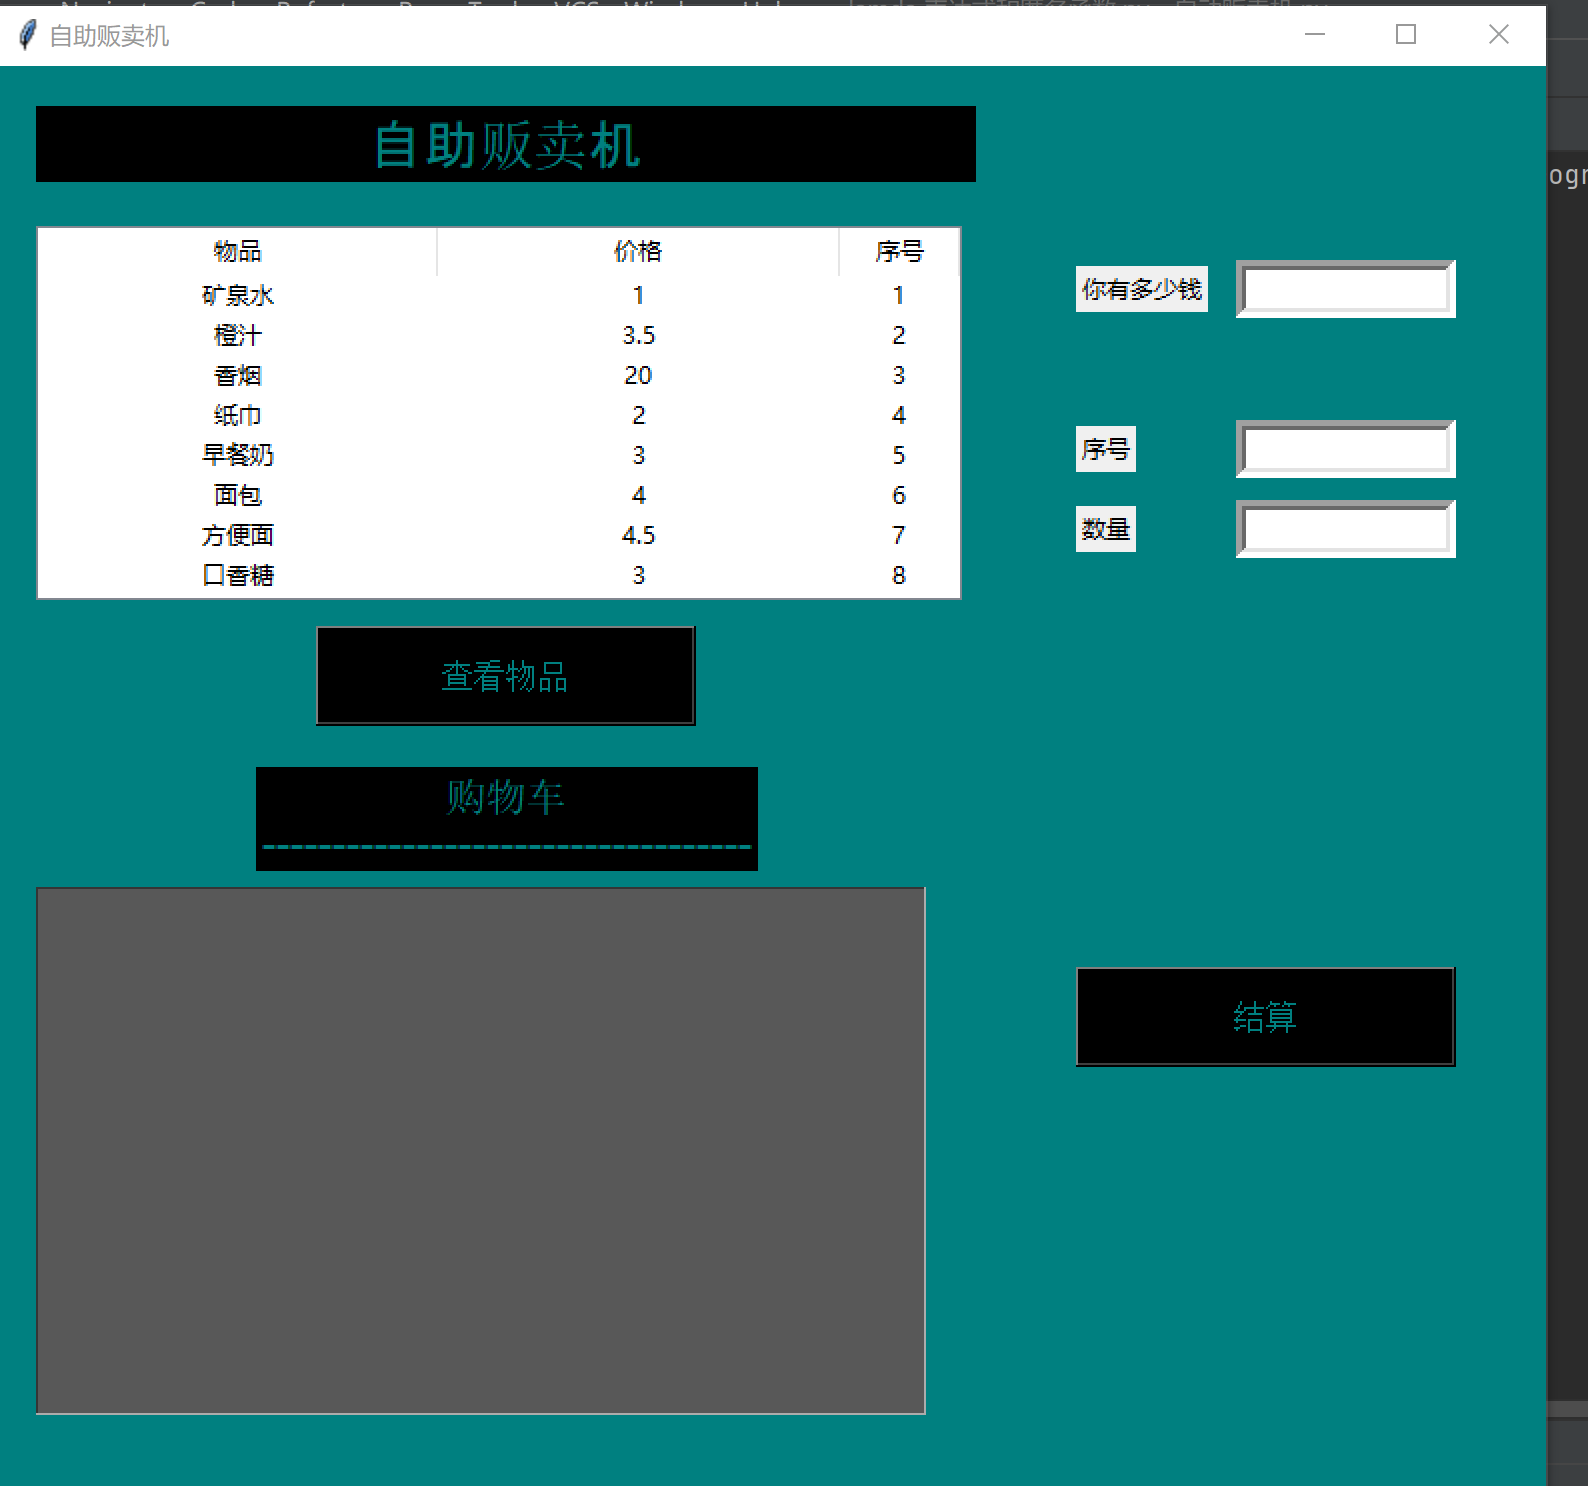The image size is (1588, 1486).
Task: Click the feather app icon in title bar
Action: [x=27, y=36]
